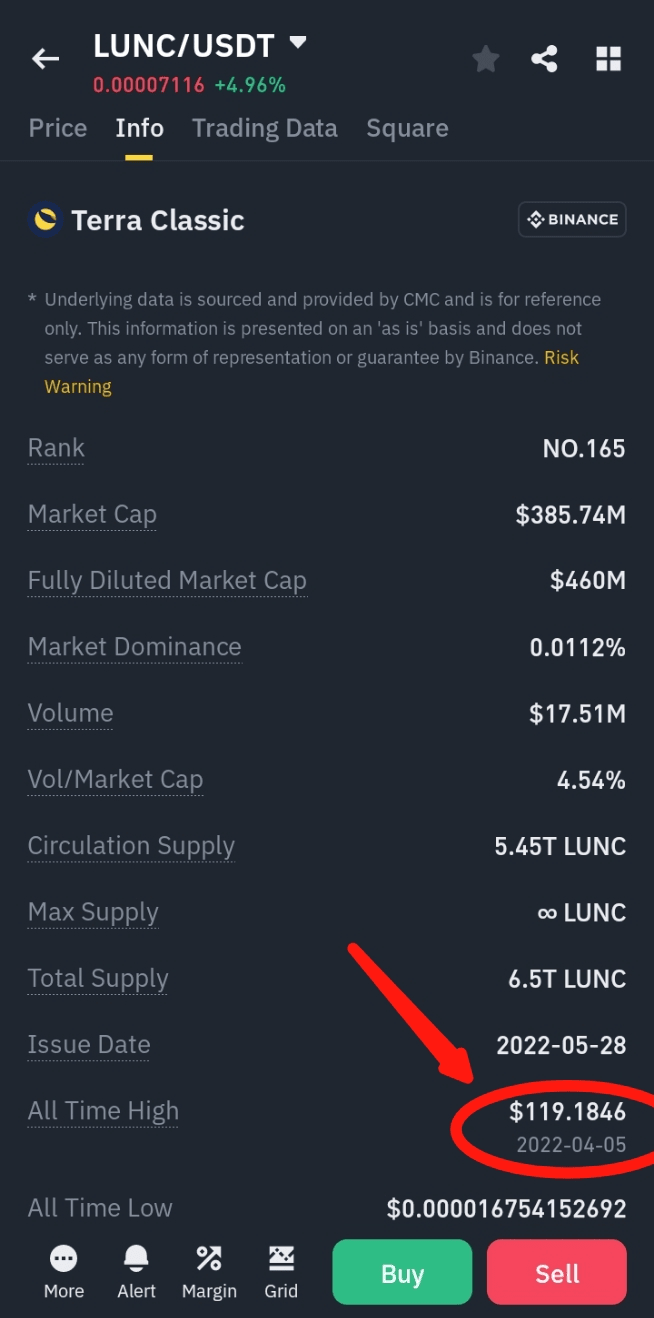The height and width of the screenshot is (1318, 654).
Task: Toggle the favorite star icon
Action: tap(486, 59)
